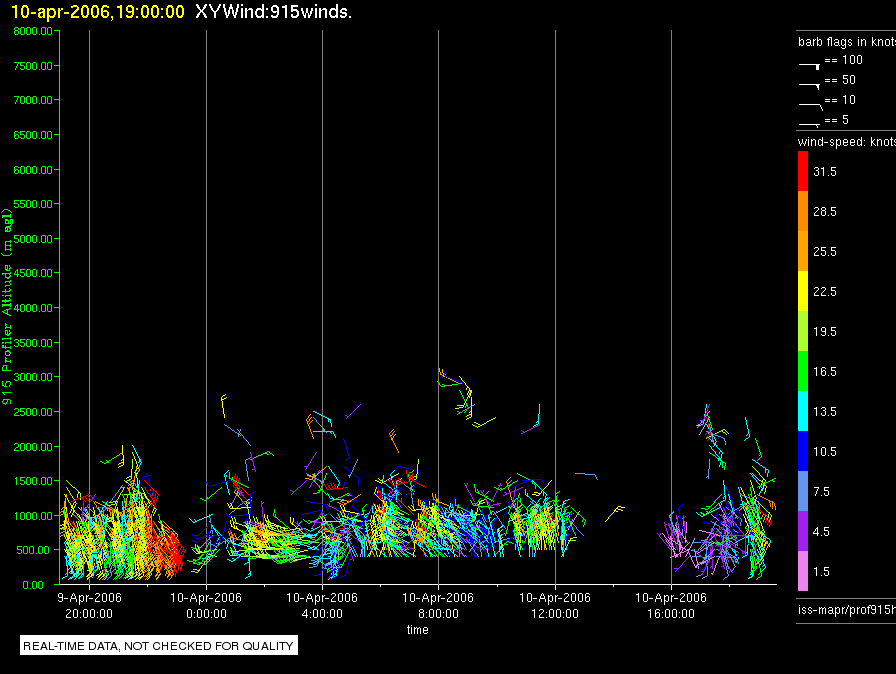The height and width of the screenshot is (674, 896).
Task: Click the iss-mapr/prof915h source label
Action: pyautogui.click(x=847, y=609)
